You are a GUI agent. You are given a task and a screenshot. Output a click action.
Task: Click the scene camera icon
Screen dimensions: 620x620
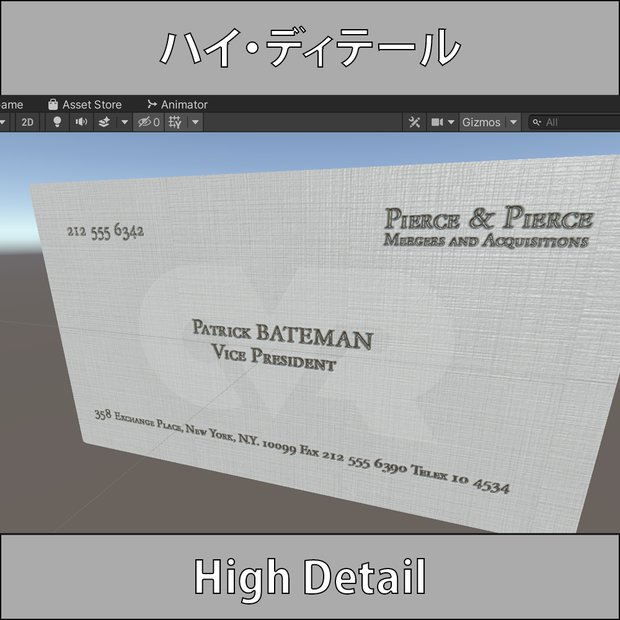[437, 122]
